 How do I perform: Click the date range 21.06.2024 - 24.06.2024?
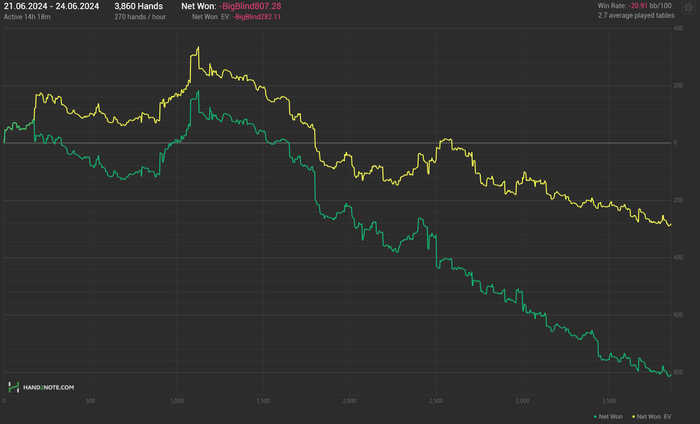(x=51, y=6)
